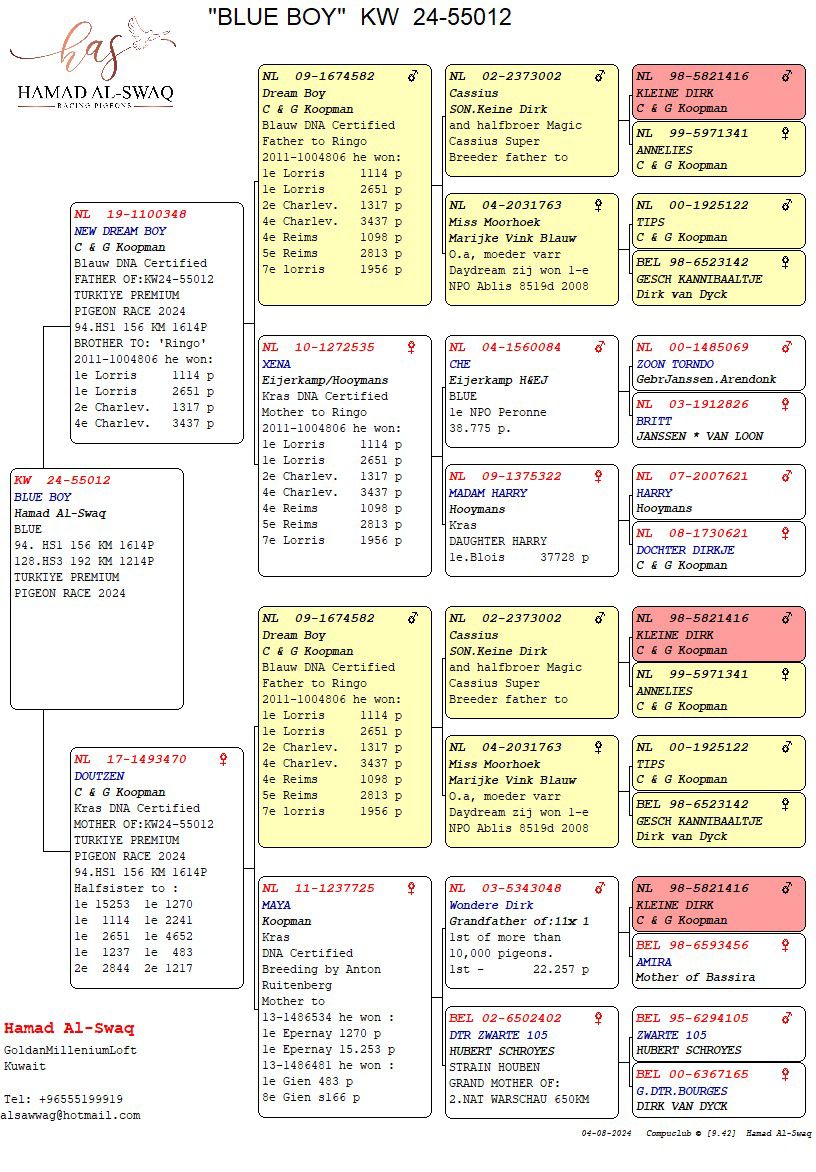Click the email address alsawwag@hotmail.com

click(70, 1115)
